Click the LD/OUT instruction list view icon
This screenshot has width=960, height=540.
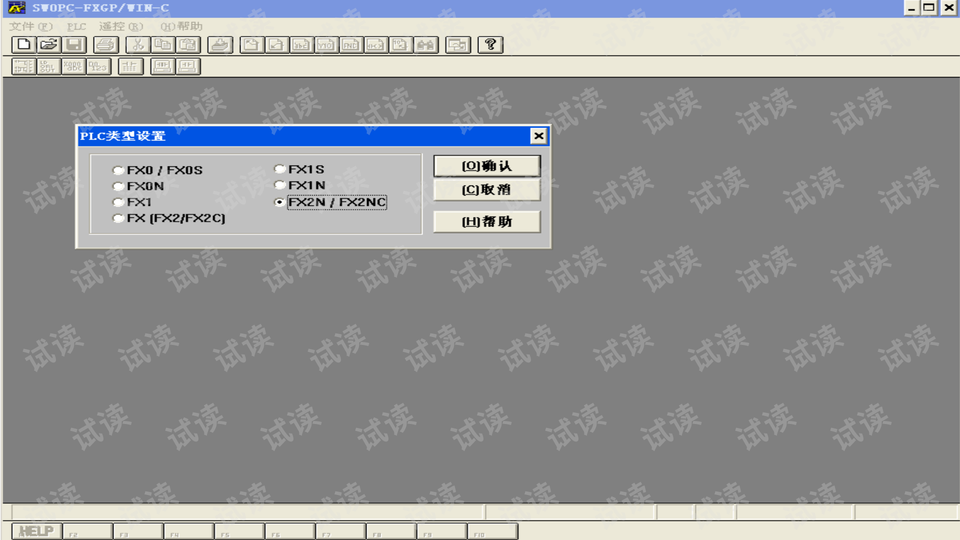(x=48, y=66)
